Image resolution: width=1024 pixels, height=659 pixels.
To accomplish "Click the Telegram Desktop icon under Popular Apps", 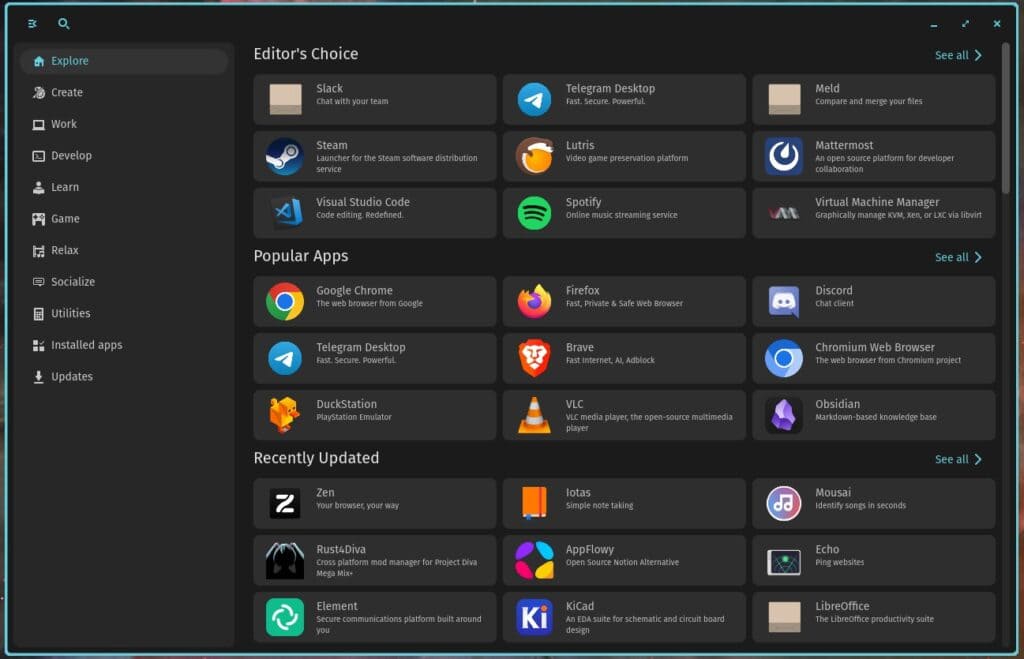I will pyautogui.click(x=285, y=358).
